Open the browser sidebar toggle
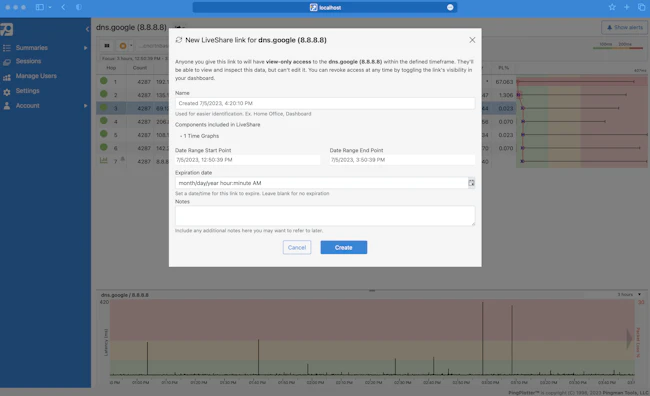 pos(40,7)
